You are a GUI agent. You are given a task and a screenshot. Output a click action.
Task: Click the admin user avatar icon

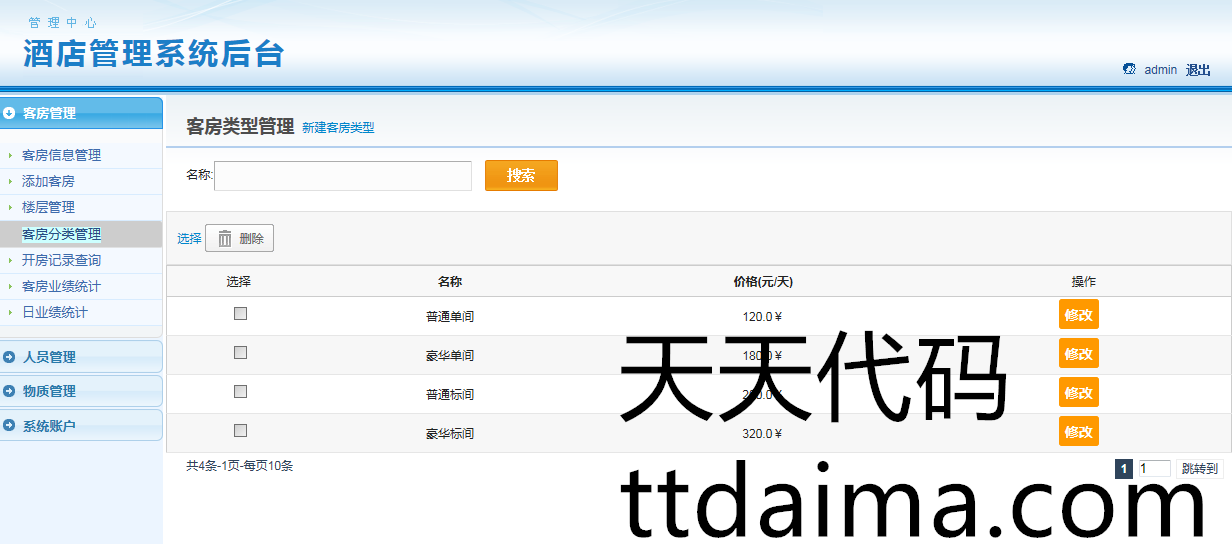pyautogui.click(x=1129, y=69)
